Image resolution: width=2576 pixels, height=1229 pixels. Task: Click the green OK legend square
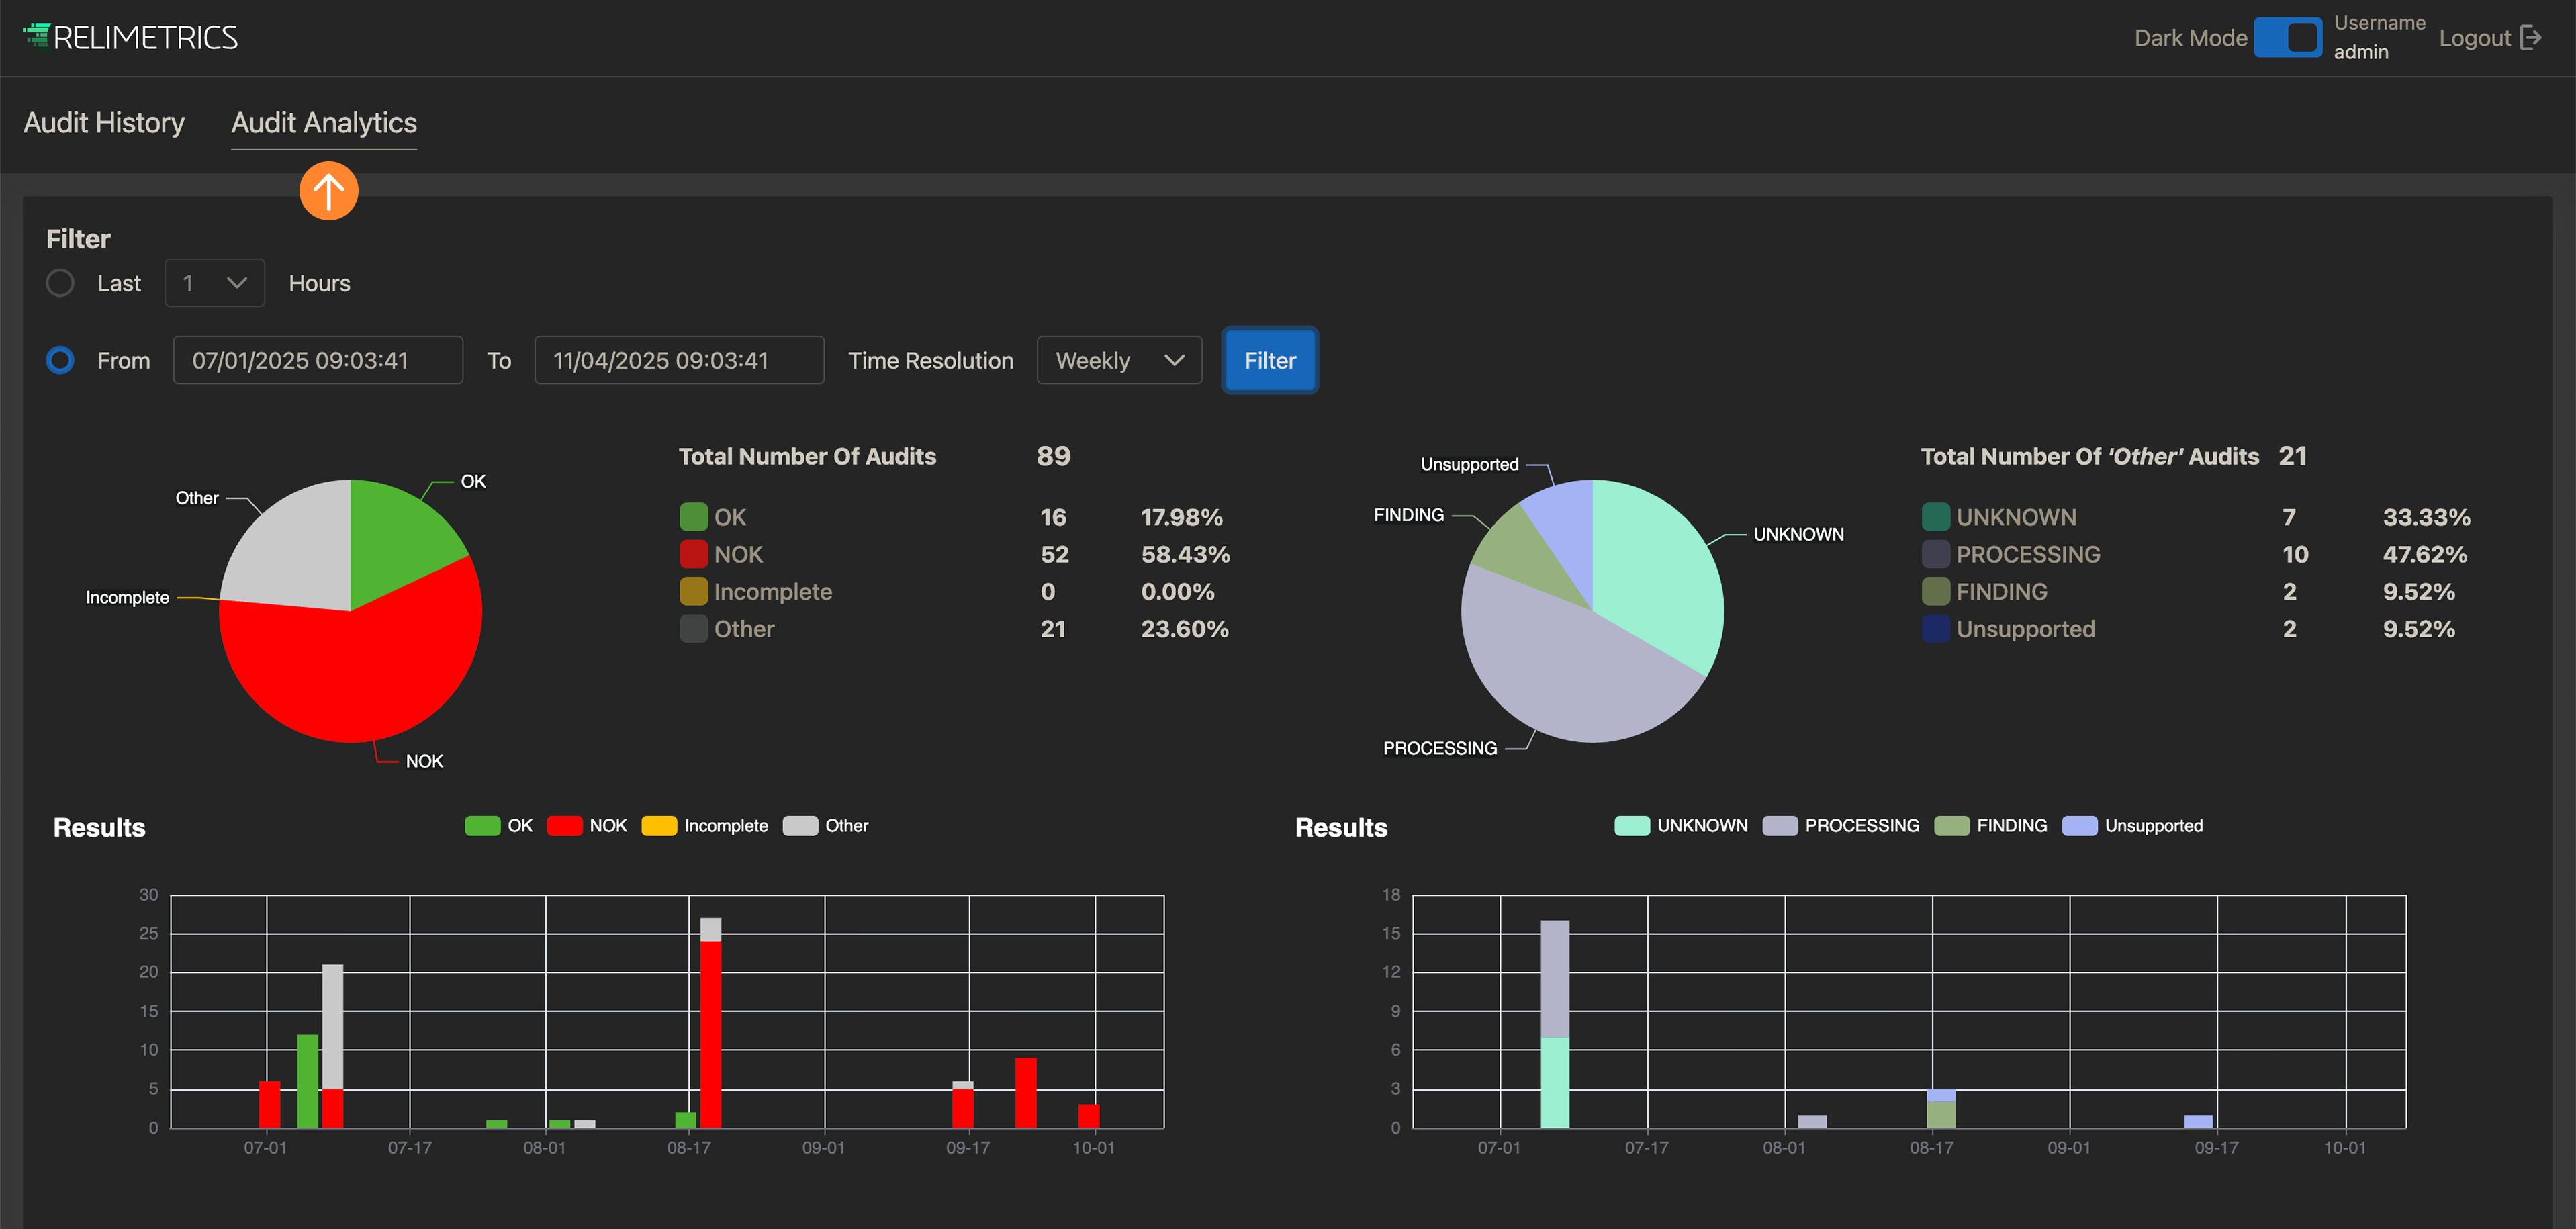(693, 517)
